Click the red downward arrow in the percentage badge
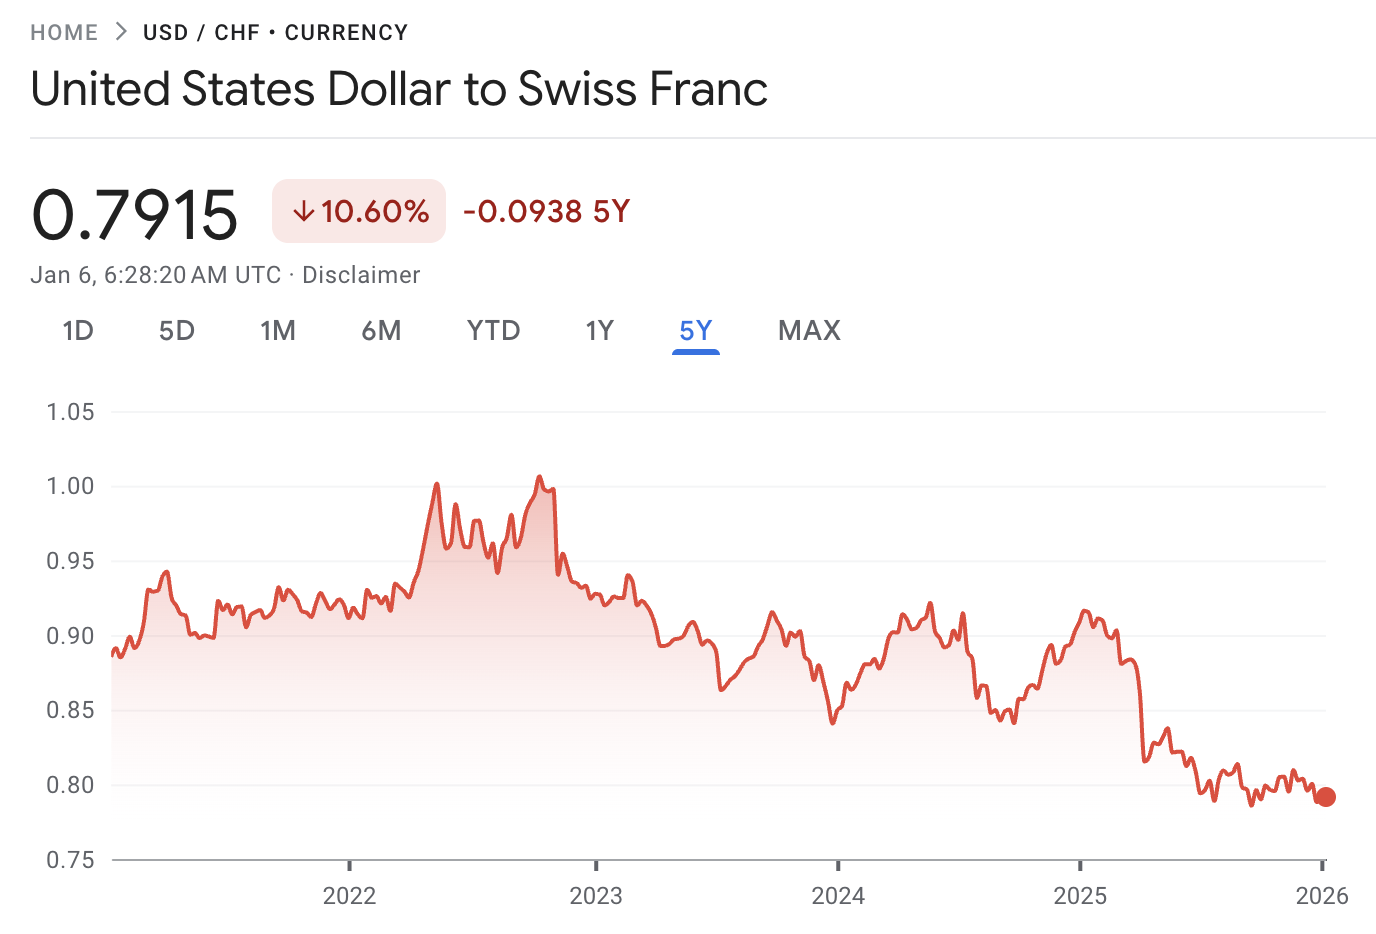 [x=302, y=211]
